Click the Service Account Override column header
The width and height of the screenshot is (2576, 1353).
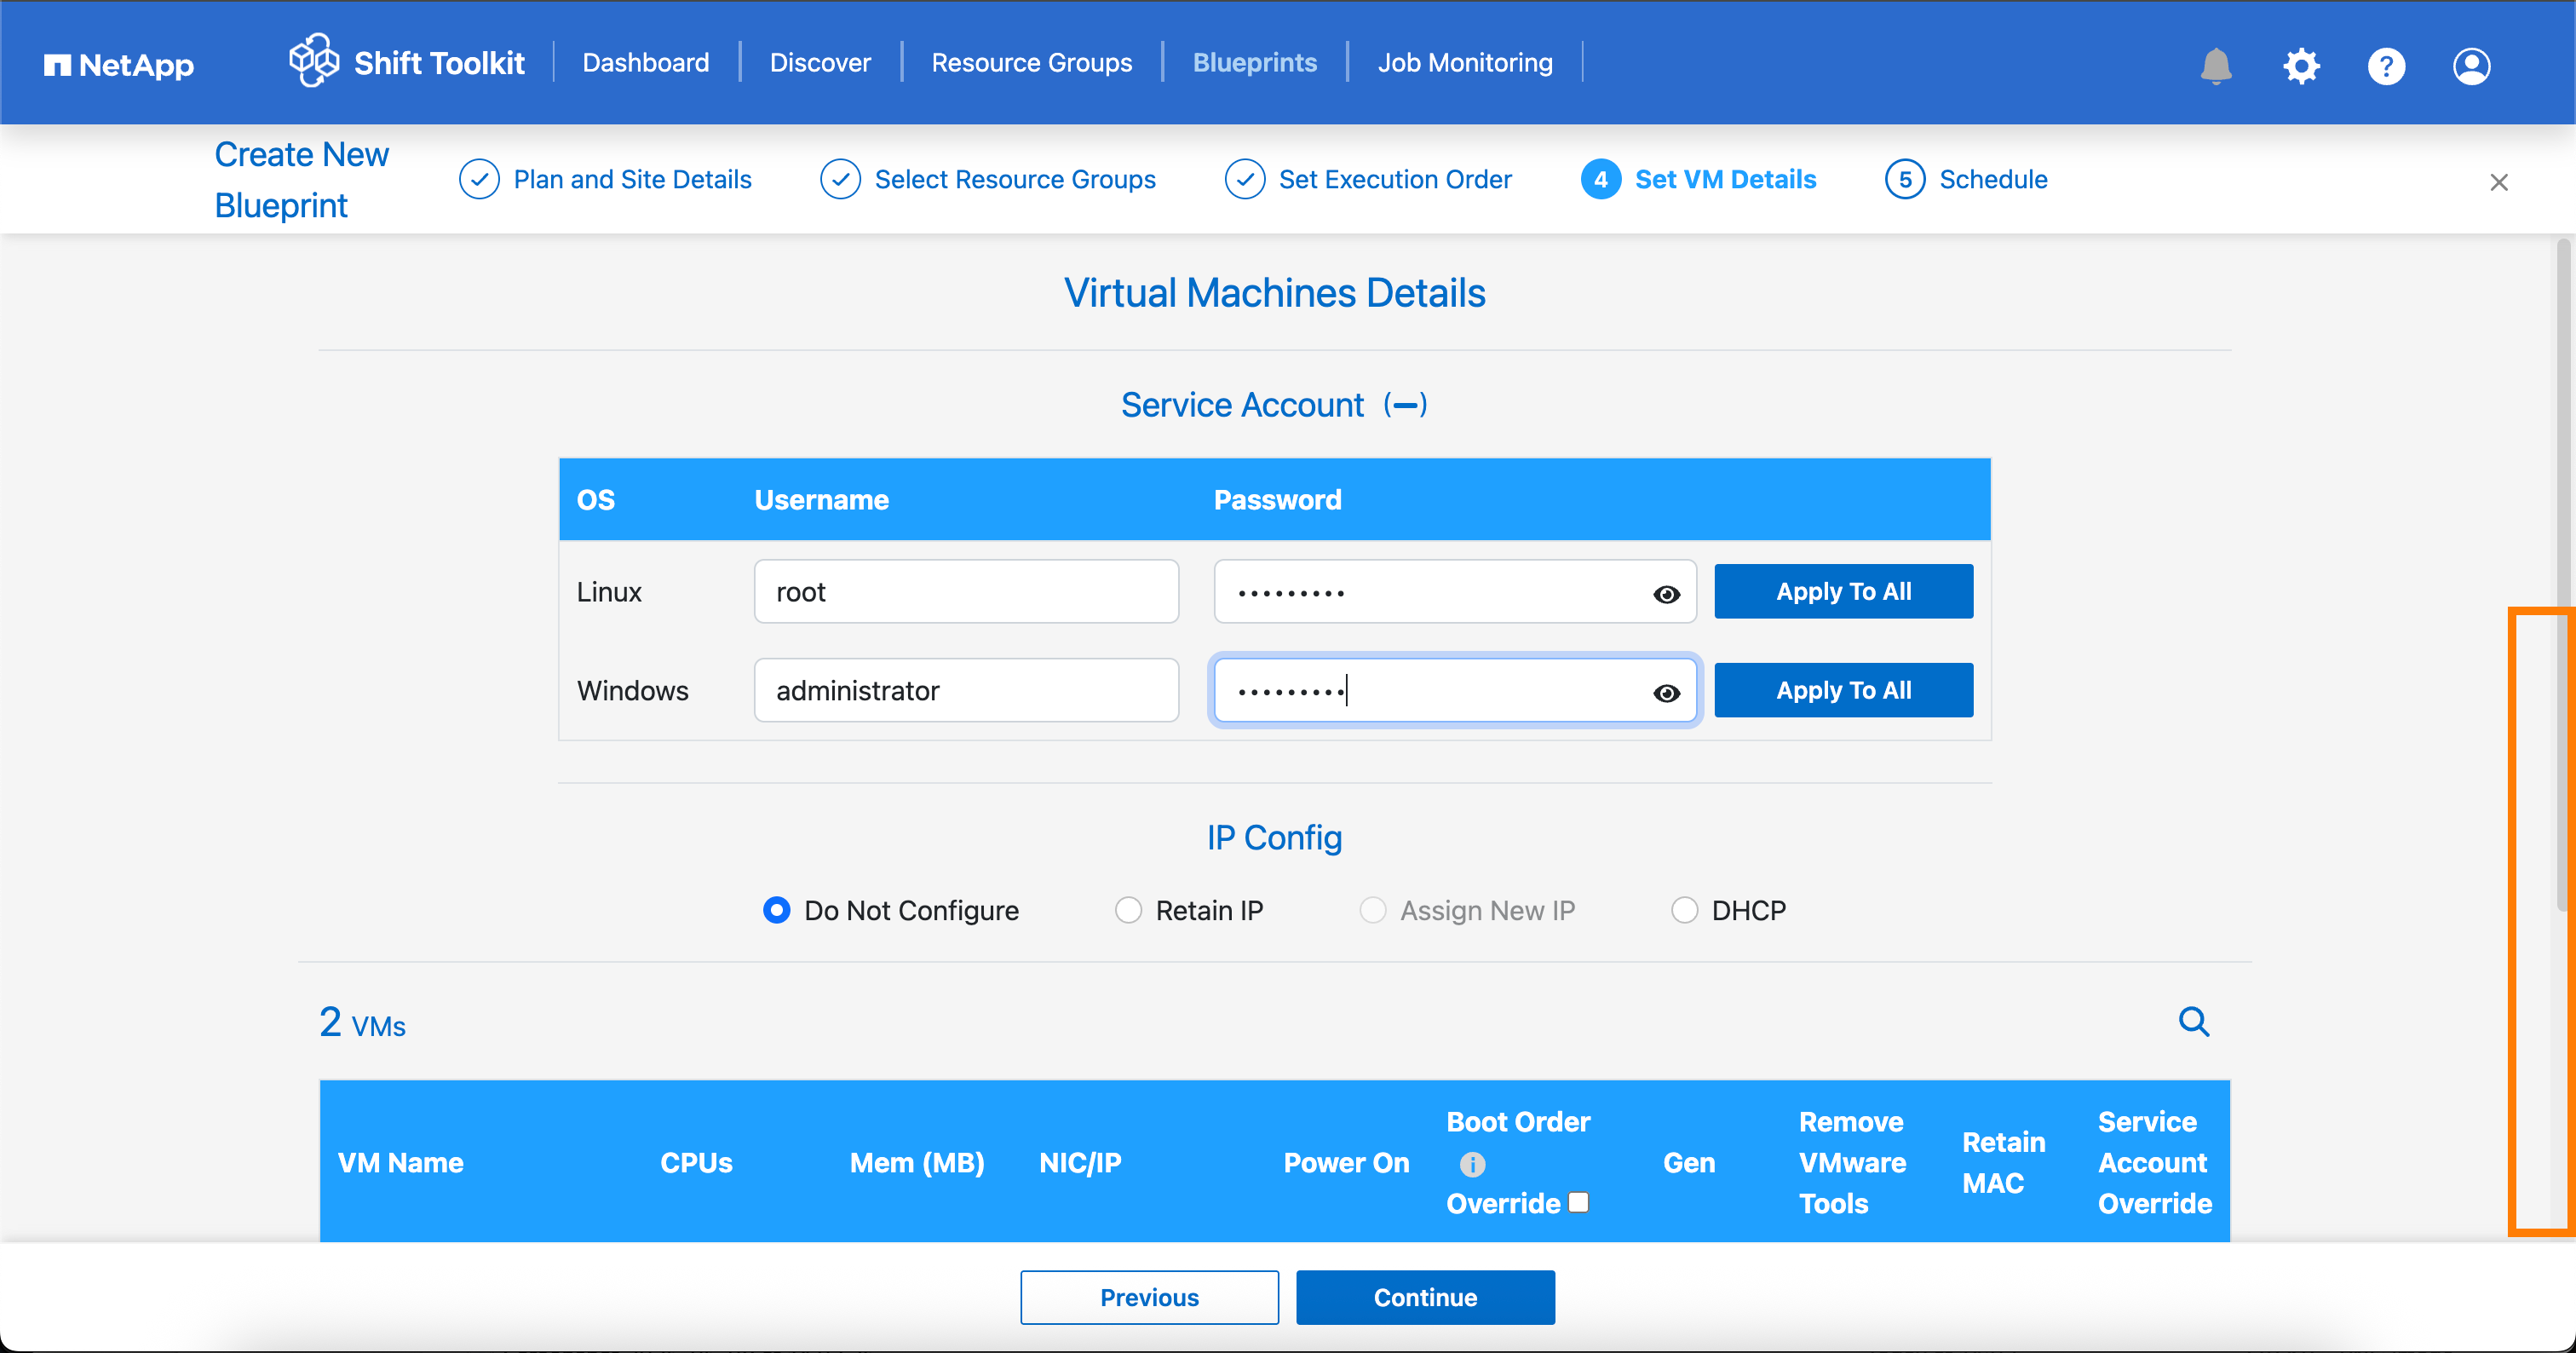coord(2154,1163)
